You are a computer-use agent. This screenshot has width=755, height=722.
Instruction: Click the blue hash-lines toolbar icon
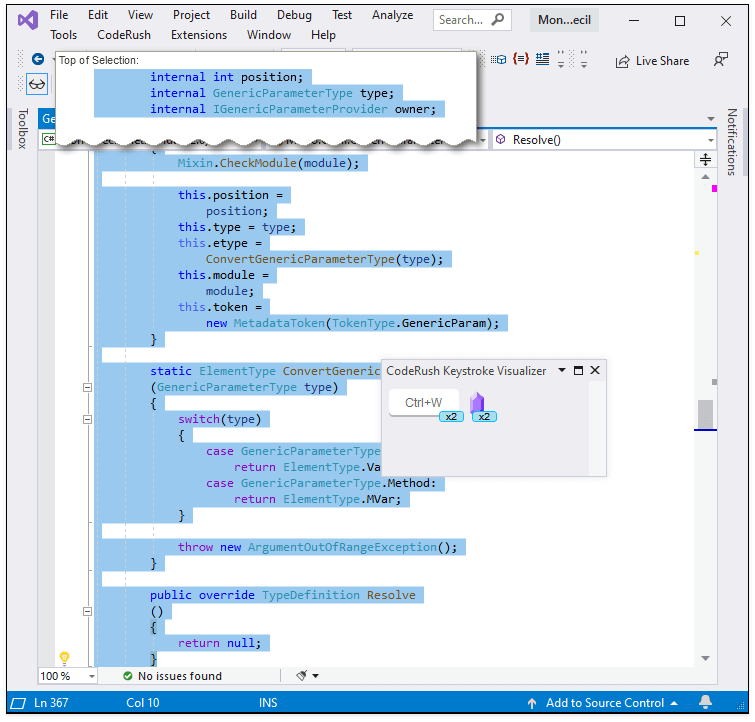(543, 59)
